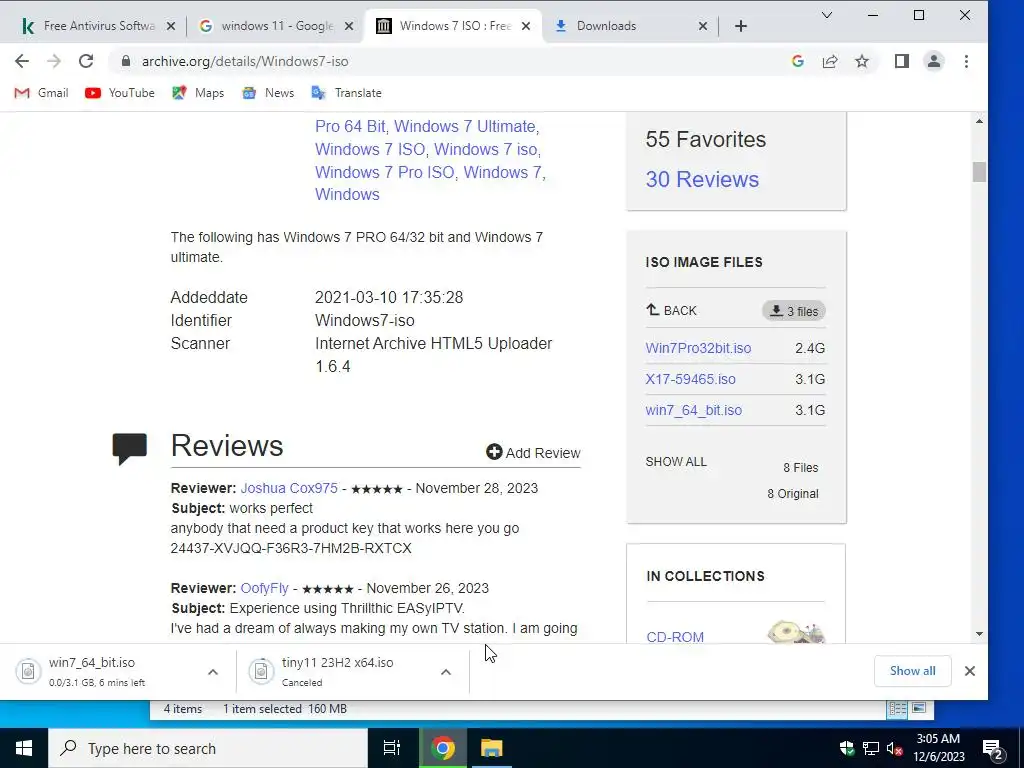The height and width of the screenshot is (768, 1024).
Task: Open the Chrome profile avatar
Action: pyautogui.click(x=934, y=61)
